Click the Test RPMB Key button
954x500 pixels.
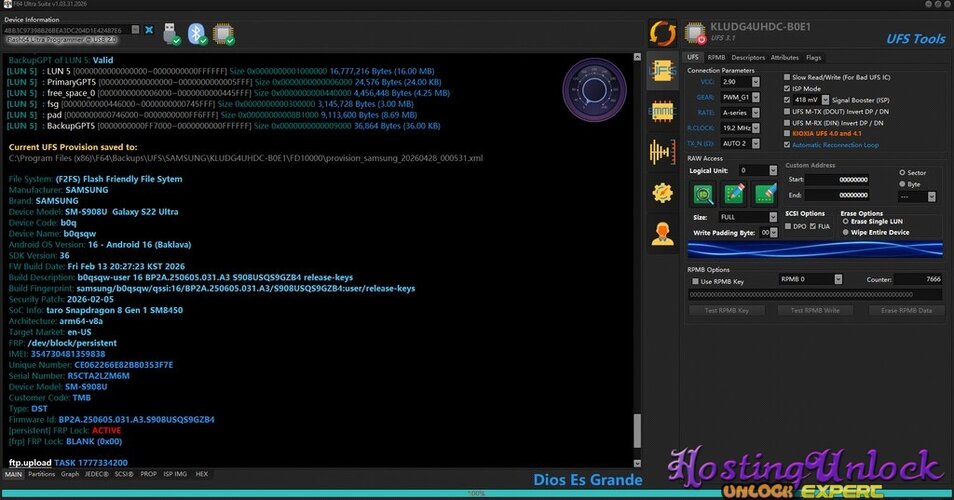tap(726, 310)
